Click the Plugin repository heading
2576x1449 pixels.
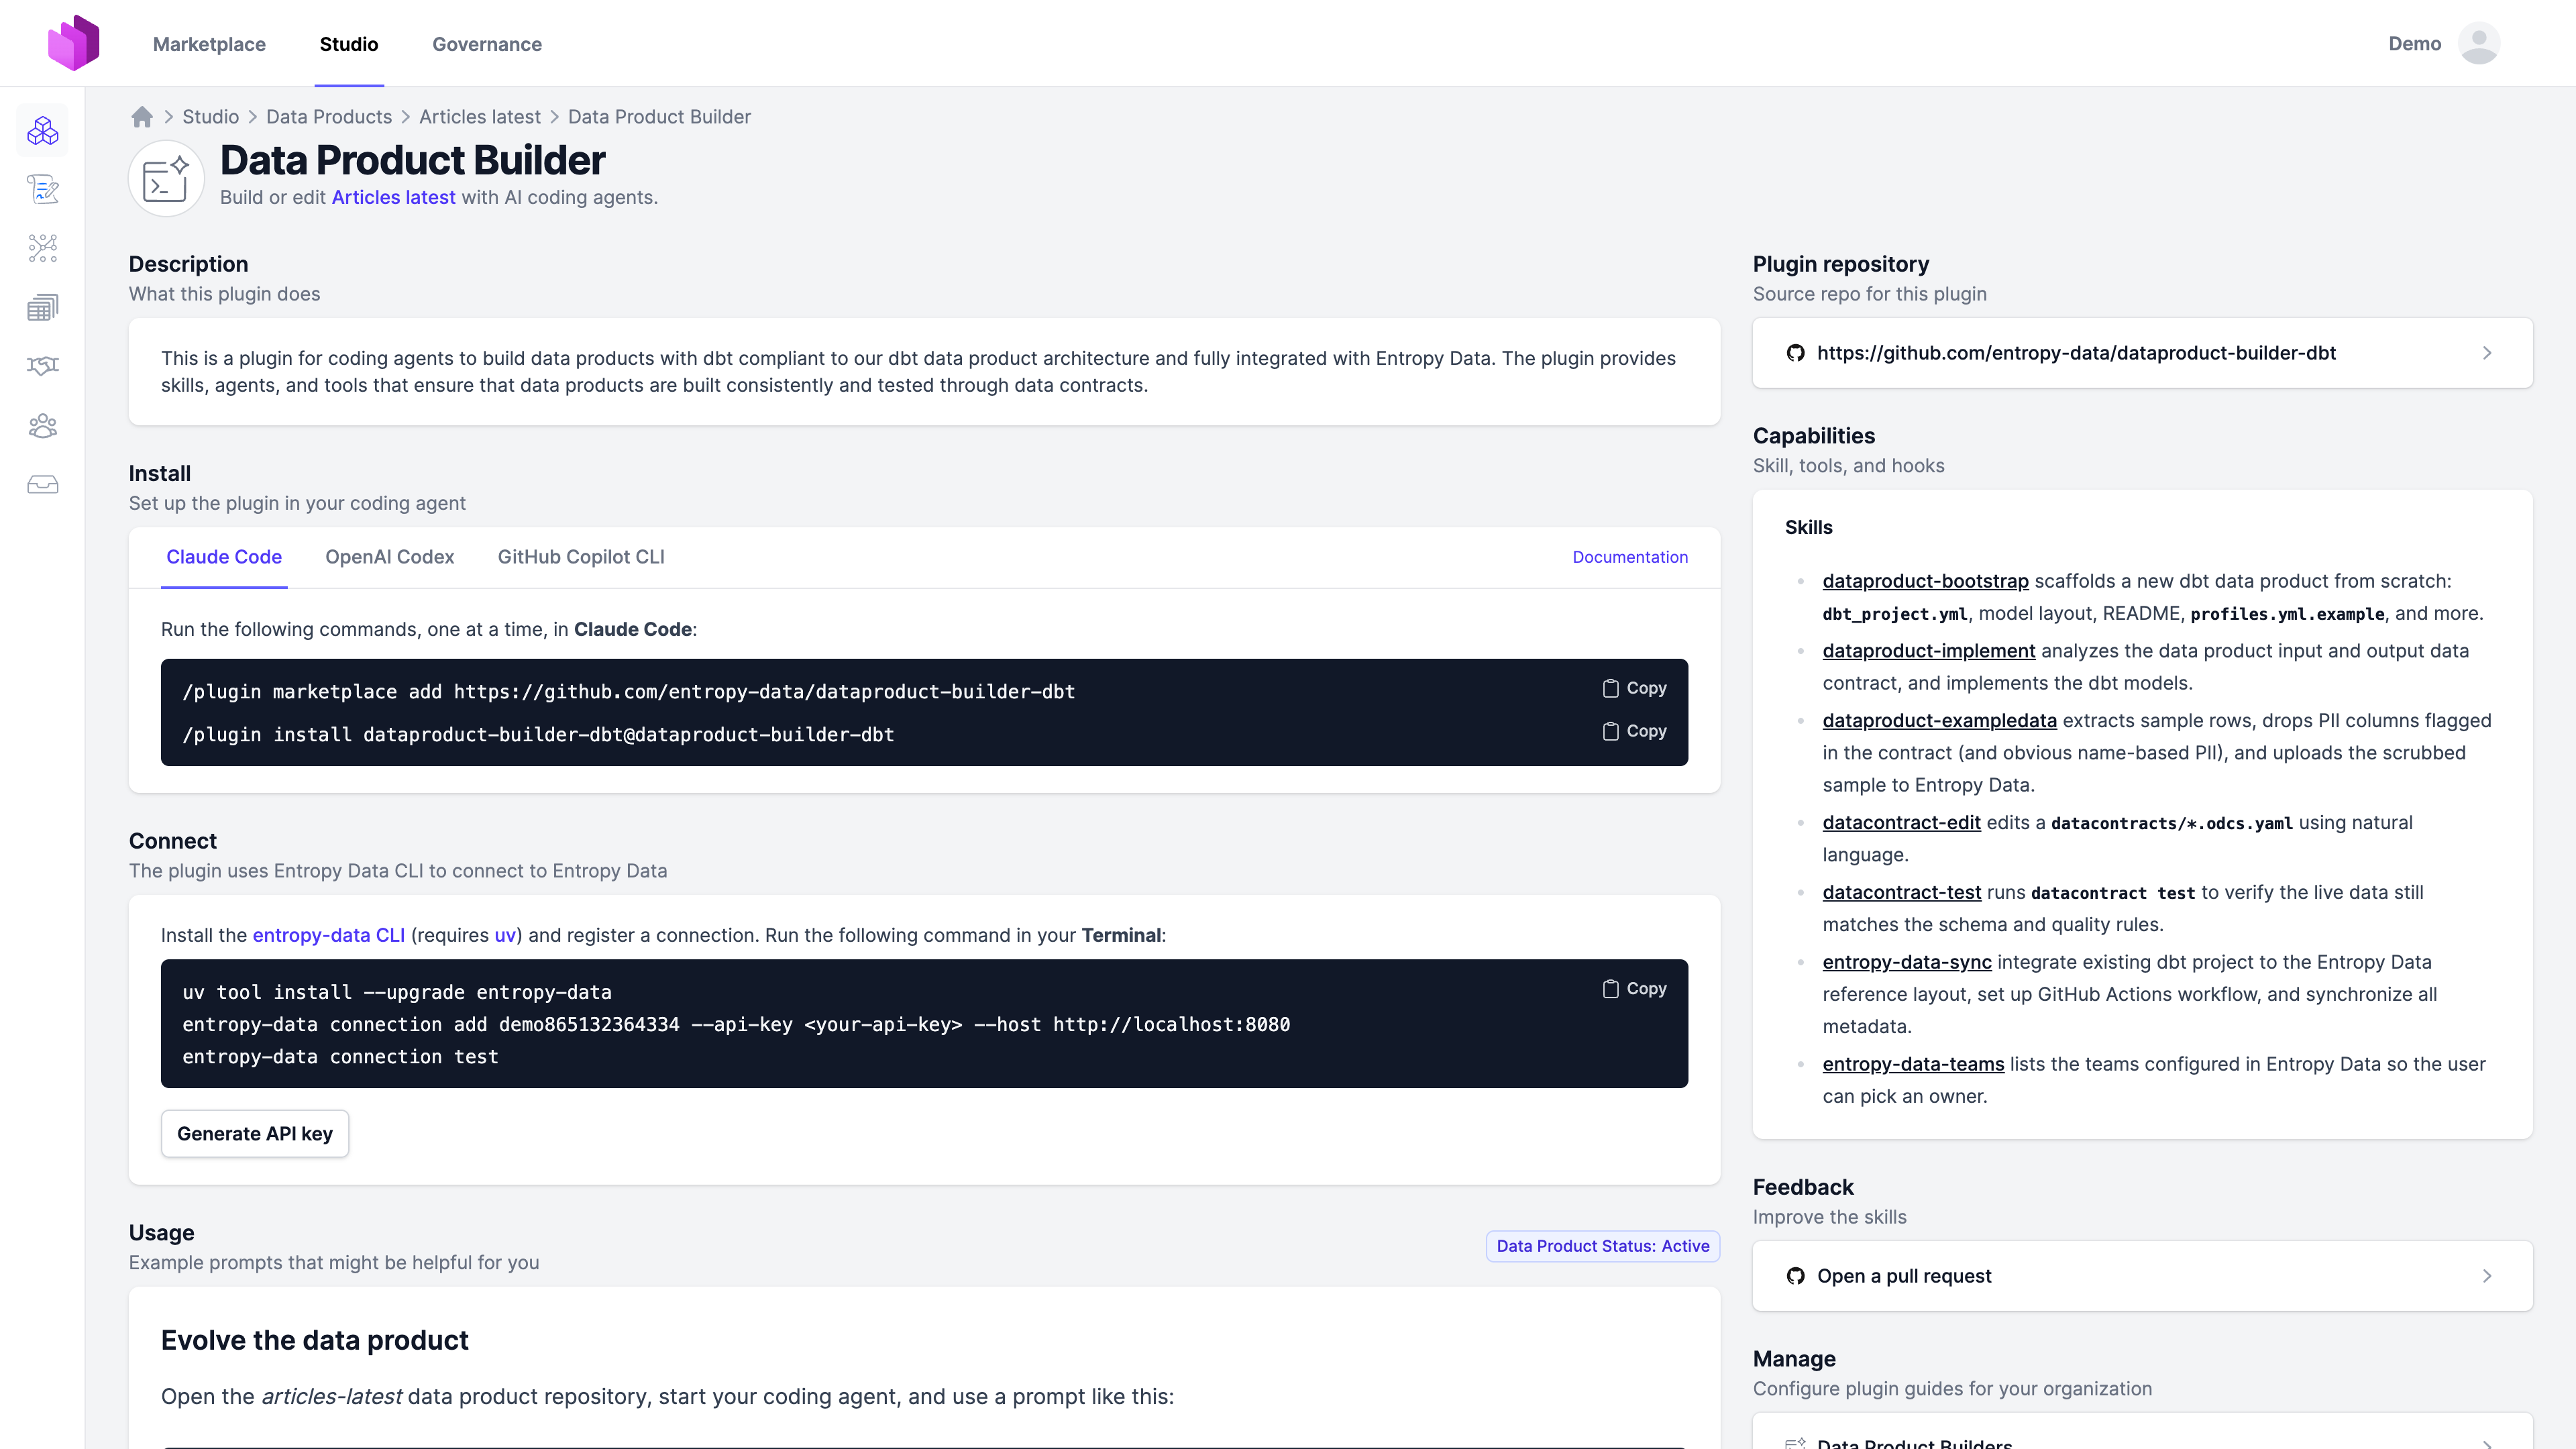coord(1841,264)
